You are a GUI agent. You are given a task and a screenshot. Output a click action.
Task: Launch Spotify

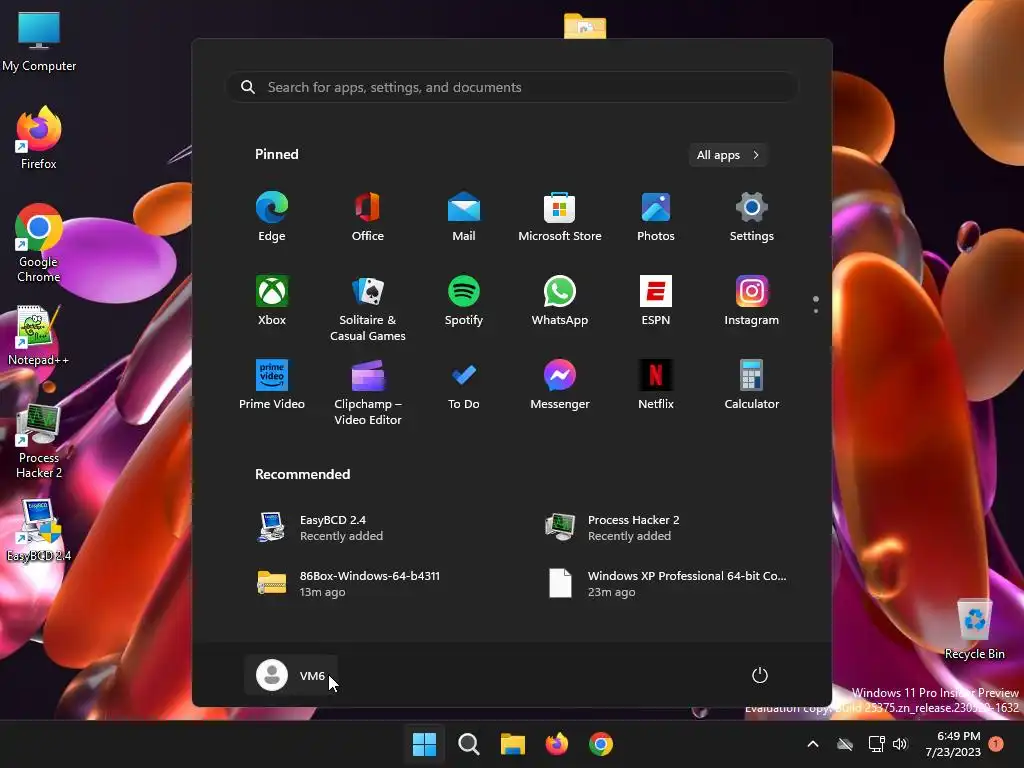click(464, 301)
